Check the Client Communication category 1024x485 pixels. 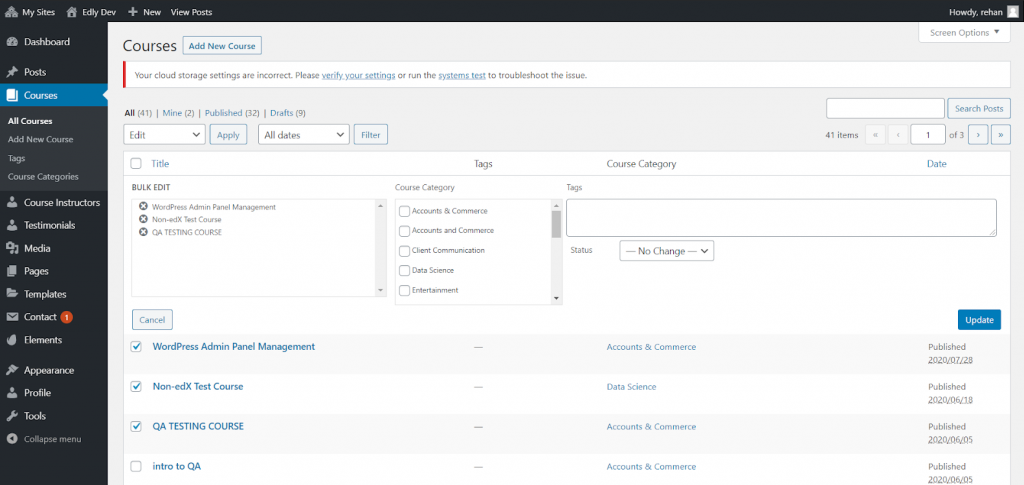click(x=404, y=251)
